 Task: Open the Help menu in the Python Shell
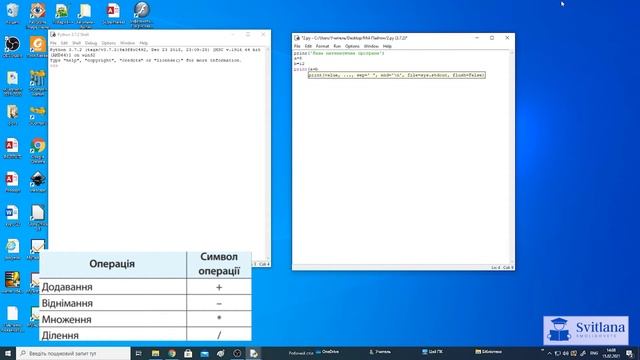pyautogui.click(x=144, y=43)
